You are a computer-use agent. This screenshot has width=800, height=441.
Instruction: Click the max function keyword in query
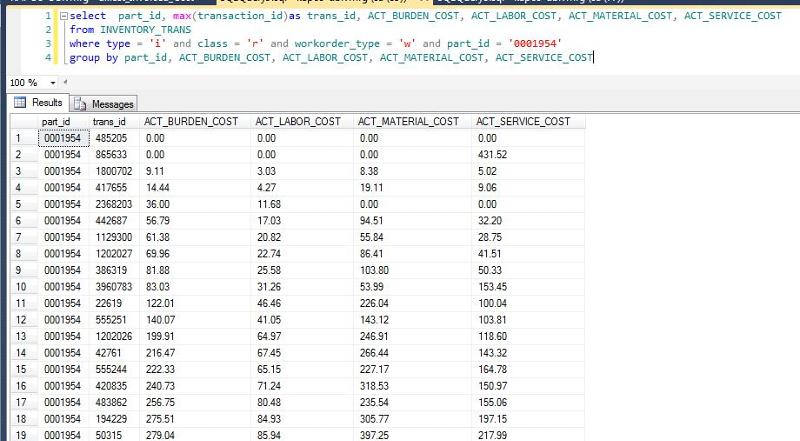pos(182,16)
